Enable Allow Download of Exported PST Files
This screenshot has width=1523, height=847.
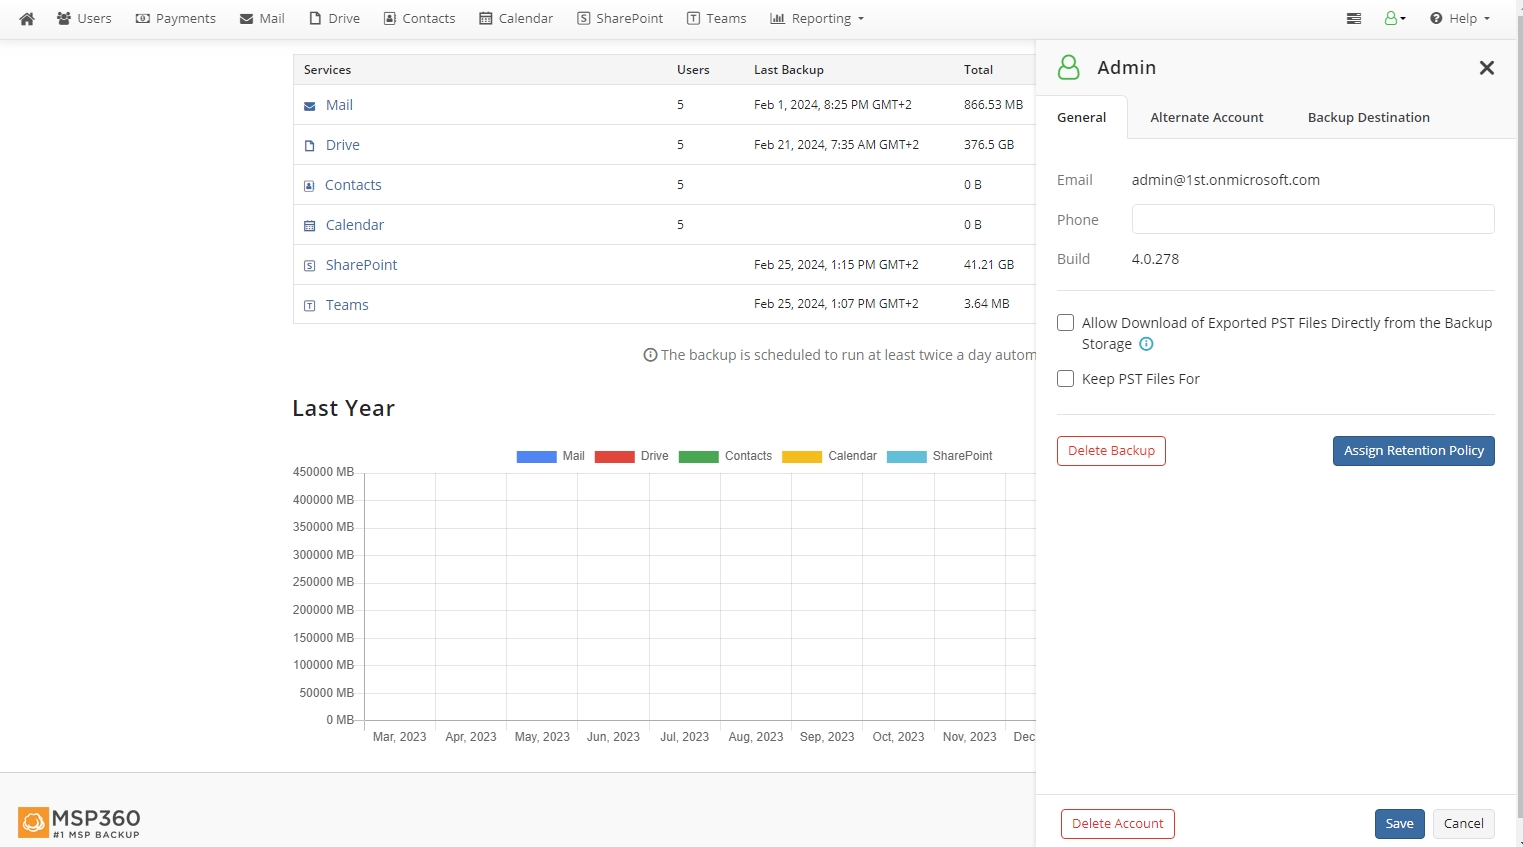pos(1066,323)
